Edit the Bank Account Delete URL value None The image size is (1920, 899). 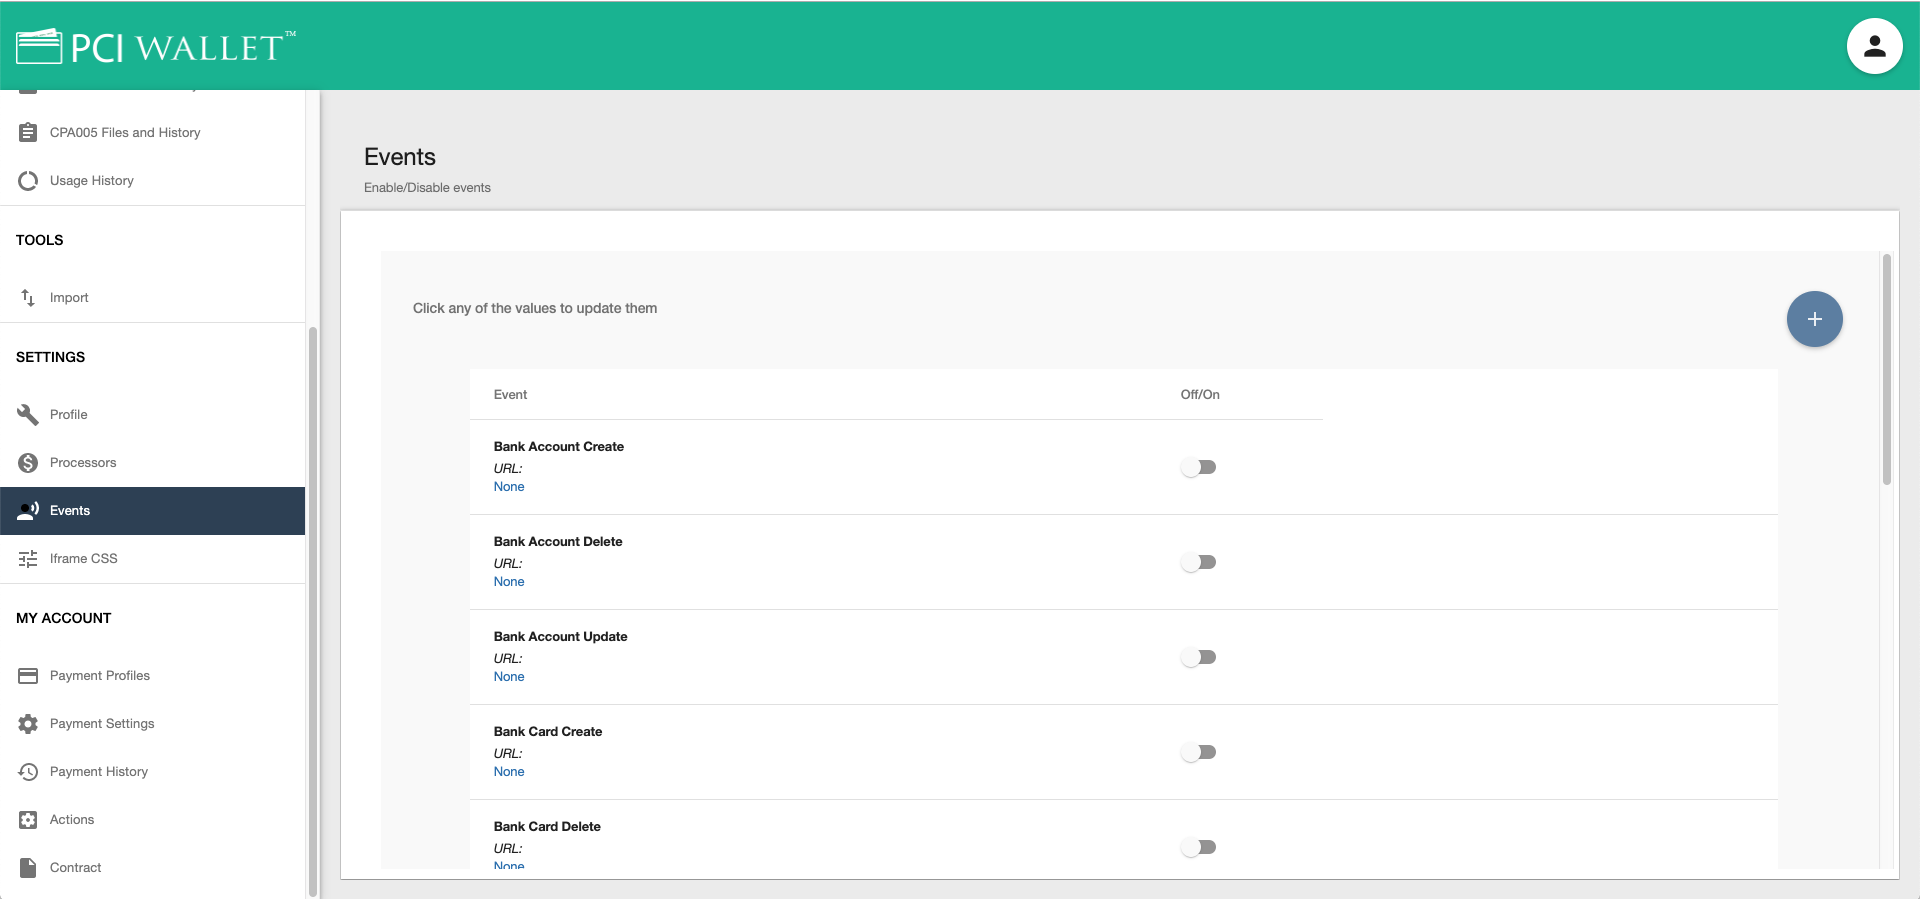tap(509, 581)
